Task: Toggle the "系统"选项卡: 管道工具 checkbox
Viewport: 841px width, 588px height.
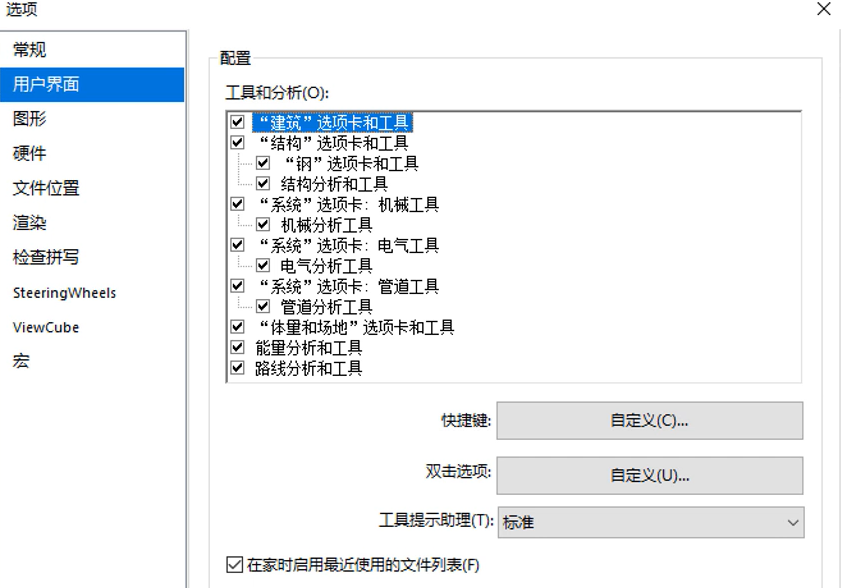Action: 238,285
